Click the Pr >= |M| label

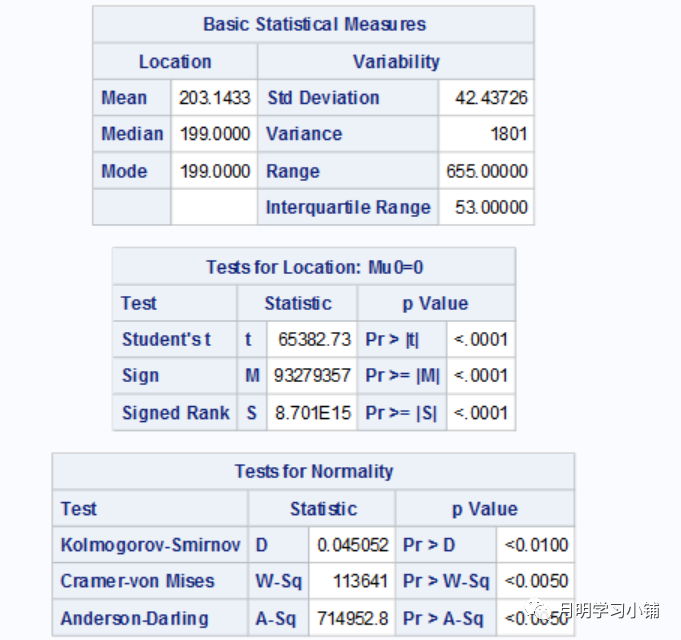pyautogui.click(x=403, y=376)
